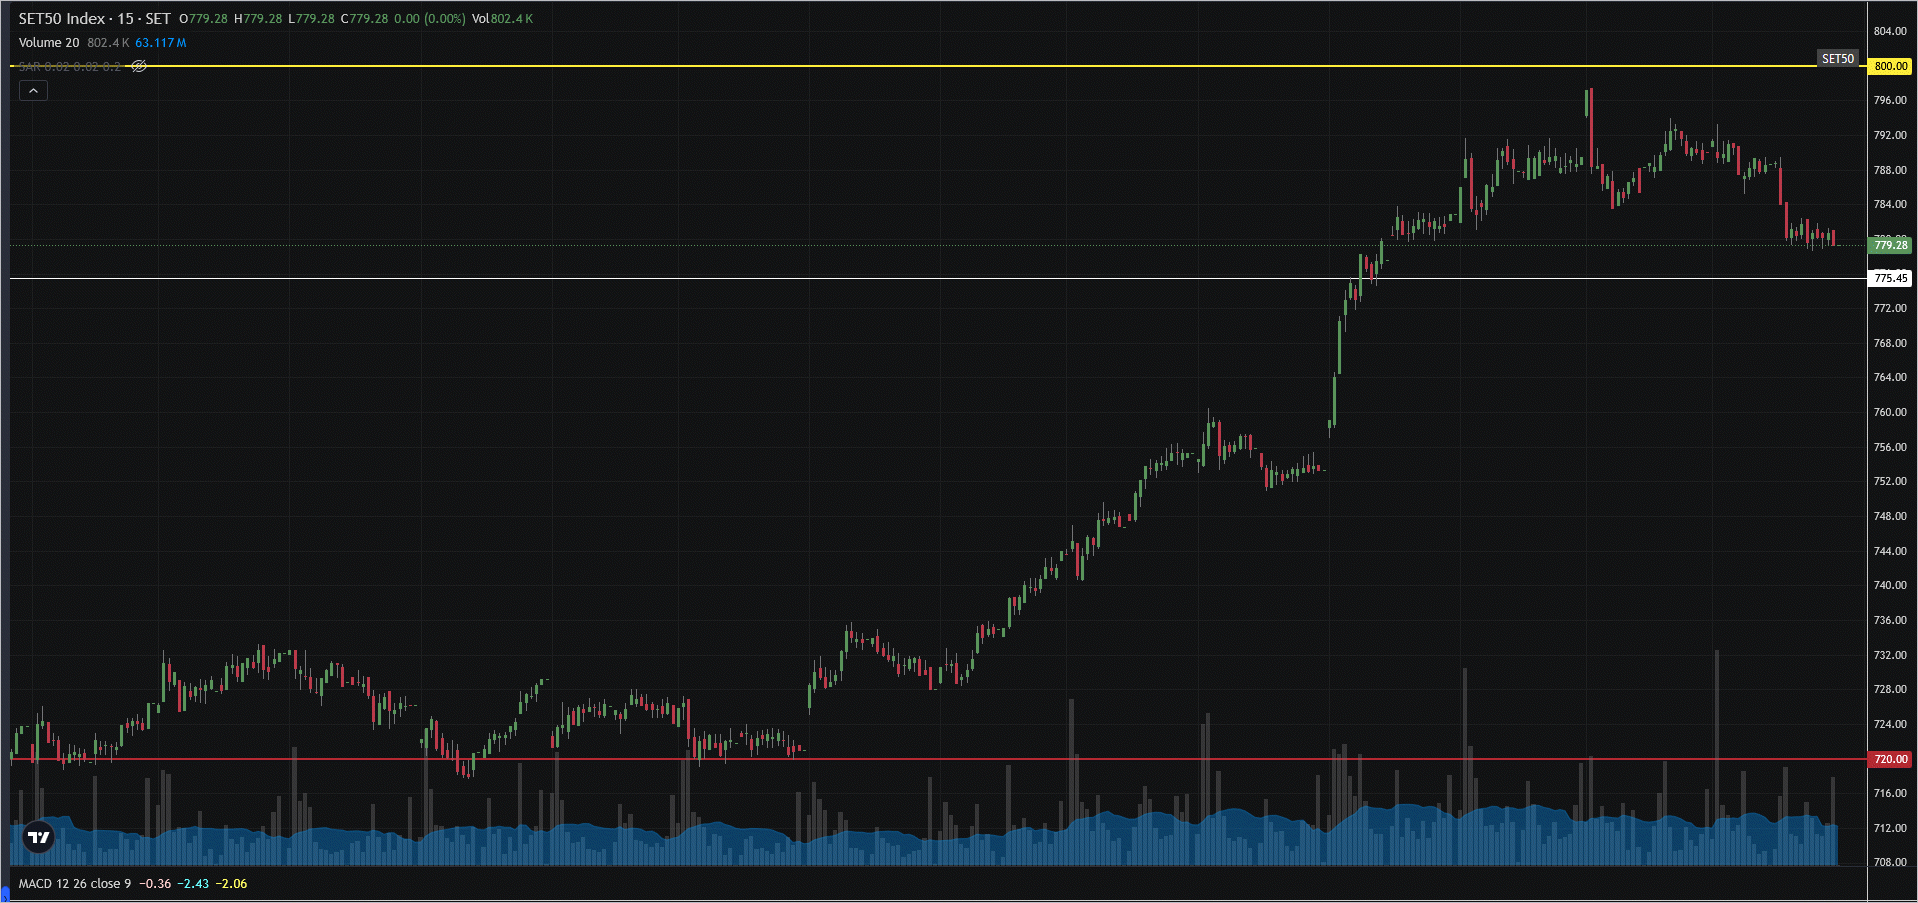
Task: Click the 0.00 (0.00%) change value
Action: point(430,19)
